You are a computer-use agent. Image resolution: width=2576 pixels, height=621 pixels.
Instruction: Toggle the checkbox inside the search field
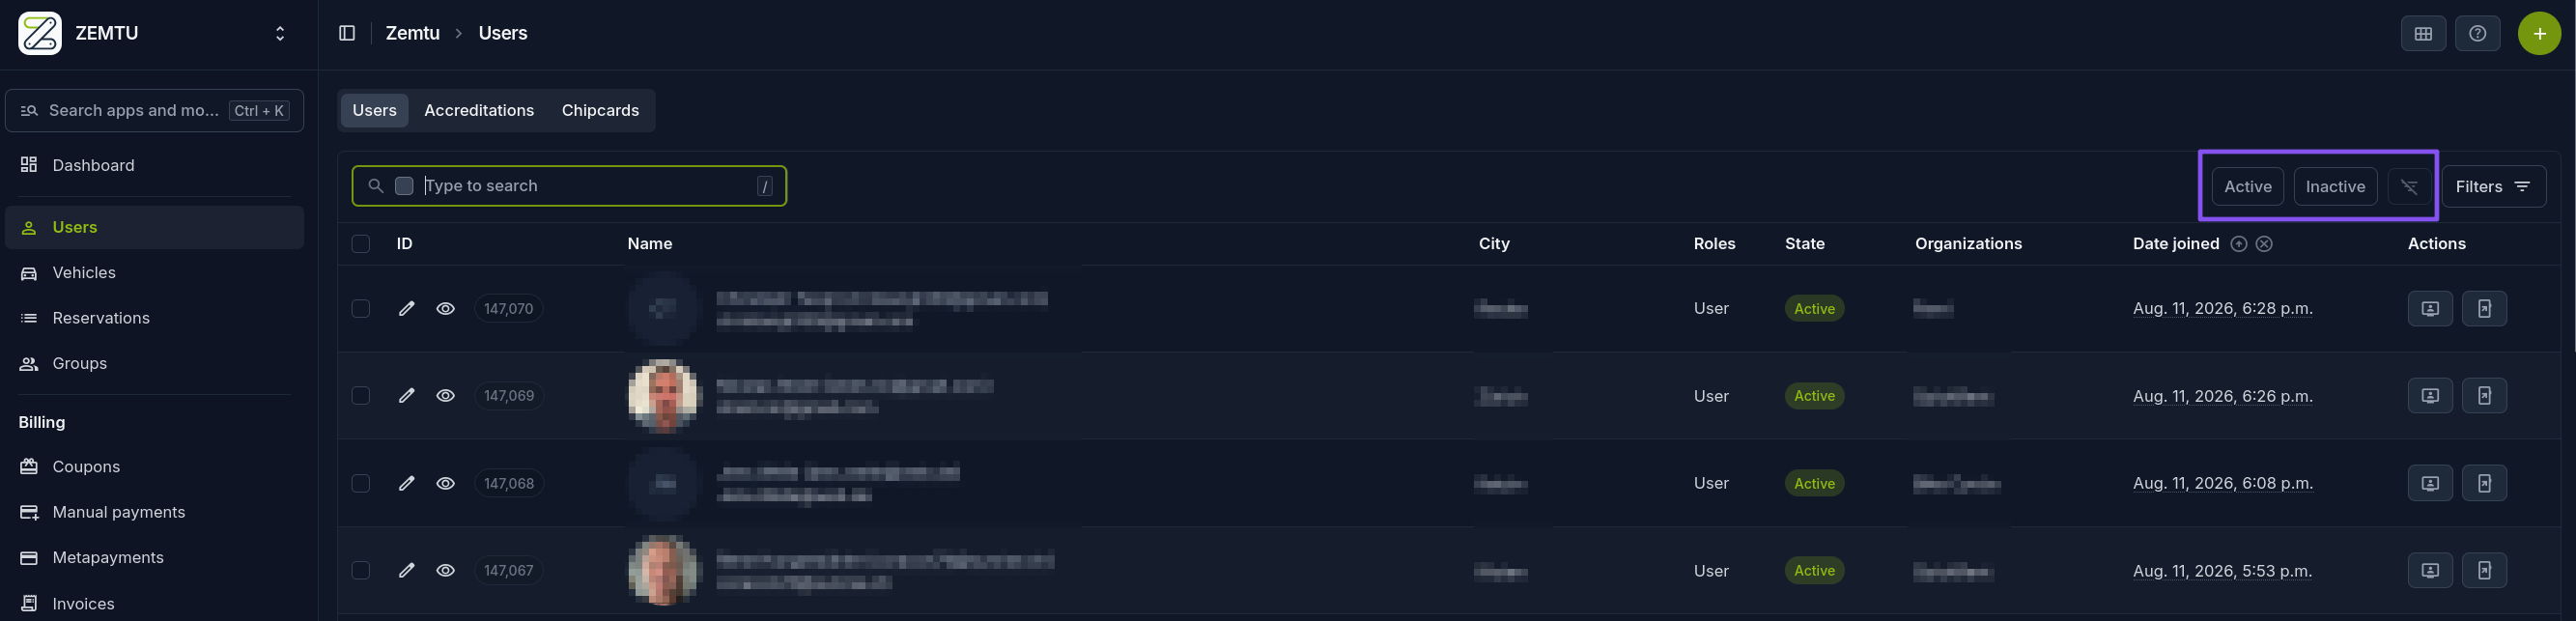404,186
